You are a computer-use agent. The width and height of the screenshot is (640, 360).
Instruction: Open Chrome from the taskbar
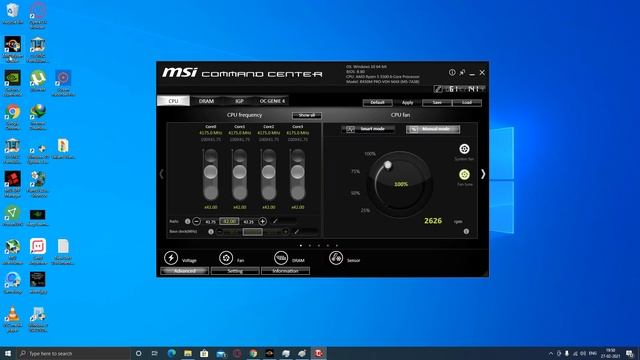(x=253, y=353)
